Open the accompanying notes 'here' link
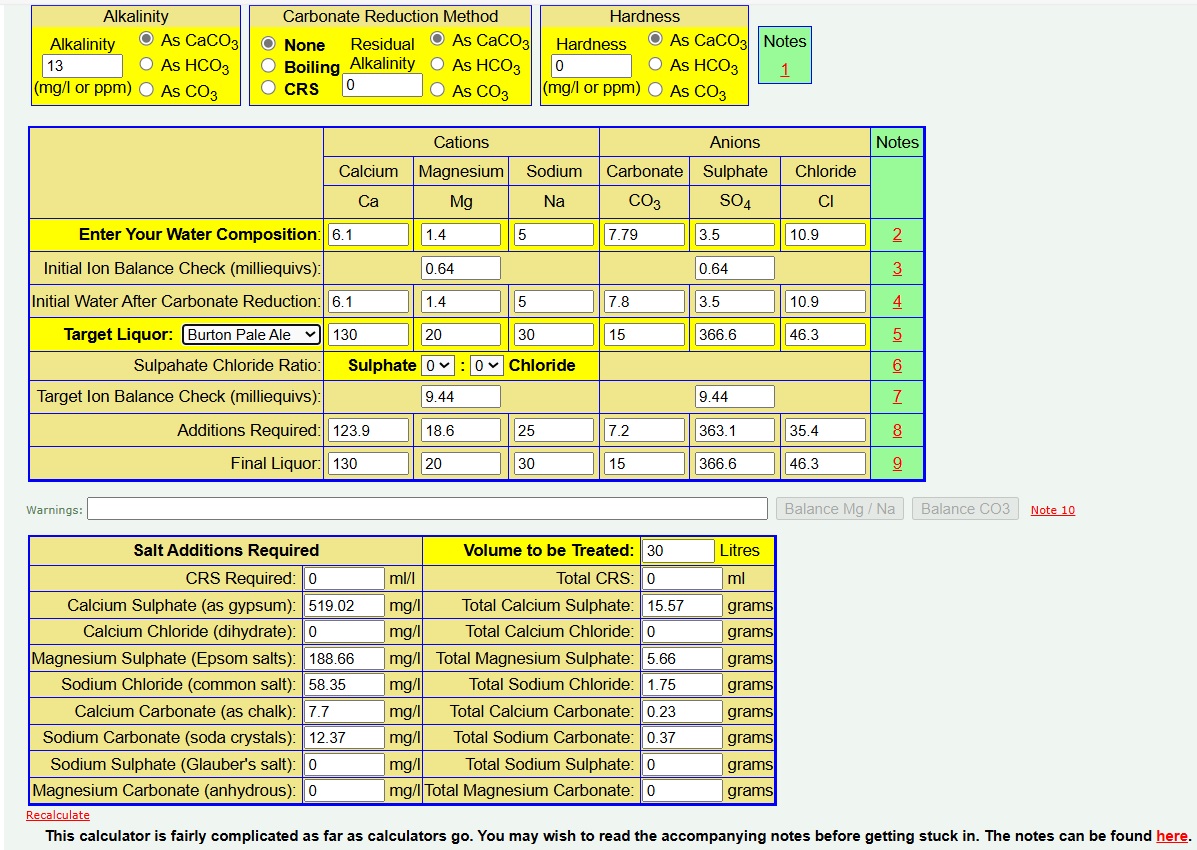The height and width of the screenshot is (850, 1197). click(1172, 835)
